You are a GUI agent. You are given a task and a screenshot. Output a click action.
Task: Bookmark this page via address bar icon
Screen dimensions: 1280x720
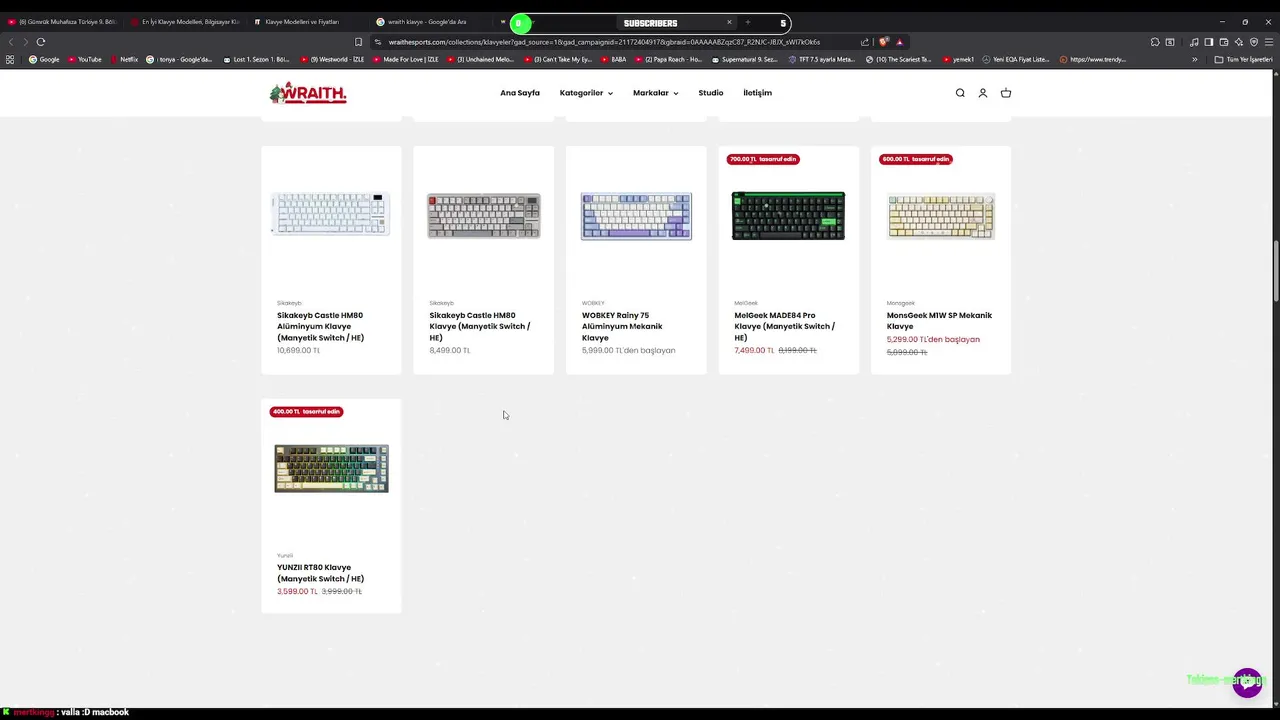[x=358, y=42]
